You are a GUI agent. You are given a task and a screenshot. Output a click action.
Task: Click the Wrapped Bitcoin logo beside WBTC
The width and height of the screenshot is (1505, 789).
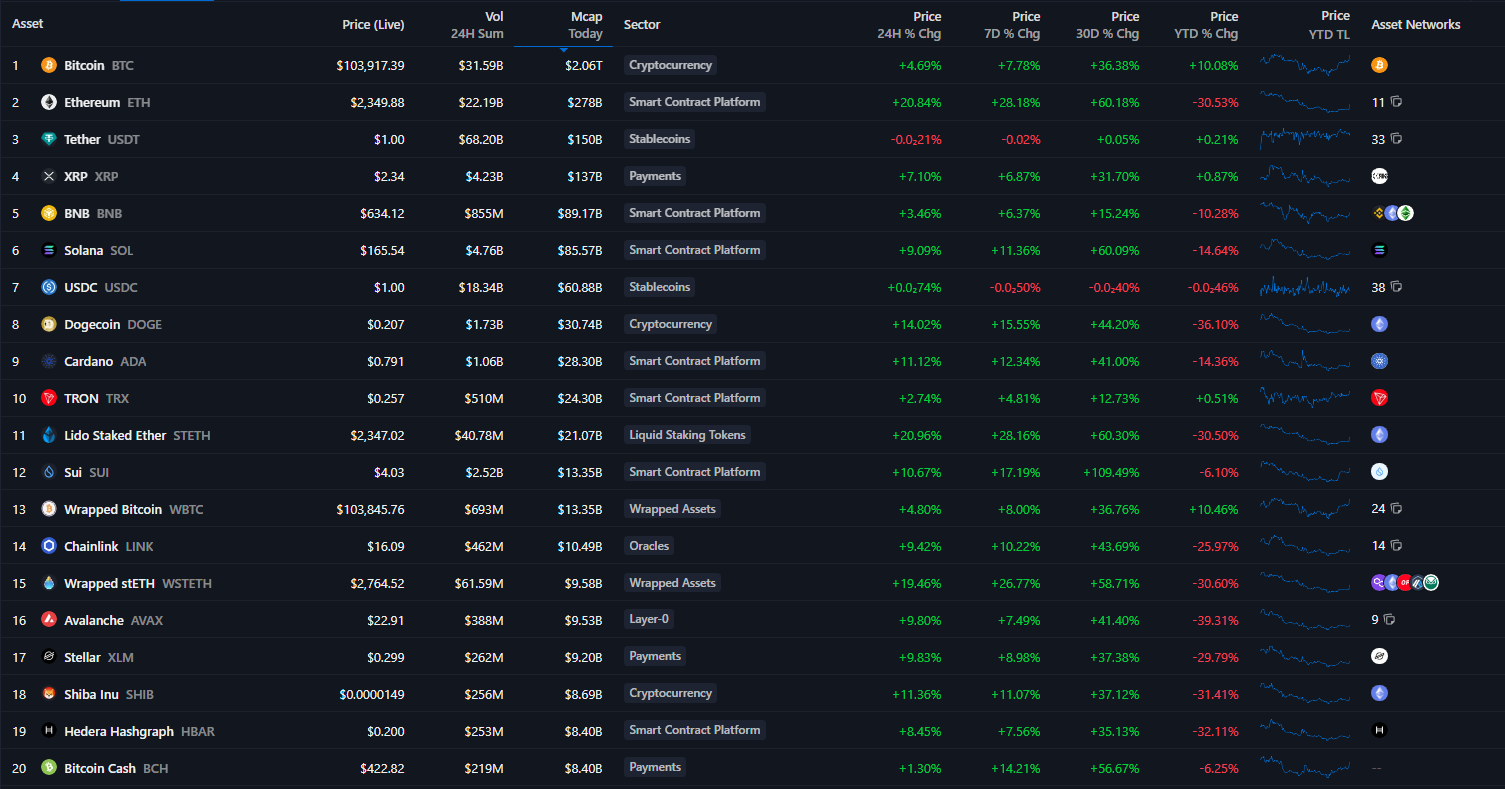click(x=49, y=509)
